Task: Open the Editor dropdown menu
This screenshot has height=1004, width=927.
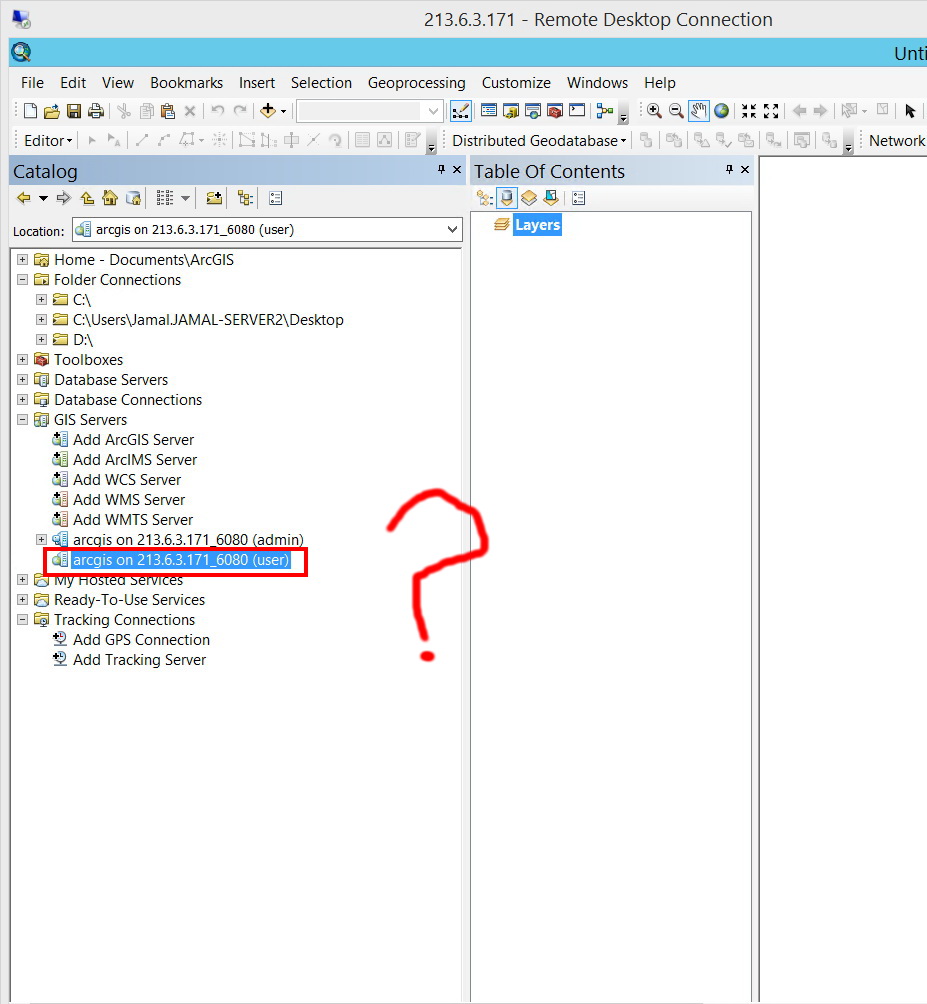Action: (x=48, y=140)
